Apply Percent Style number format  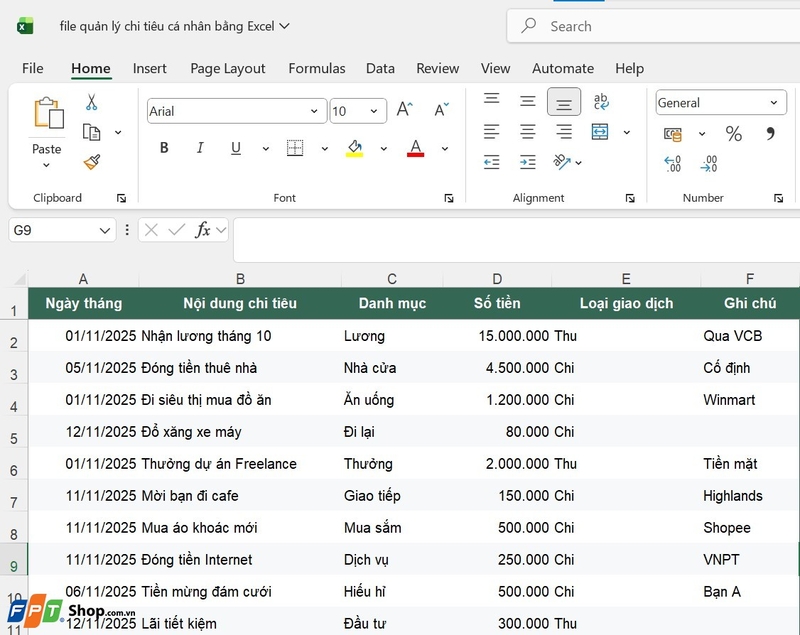pyautogui.click(x=733, y=134)
